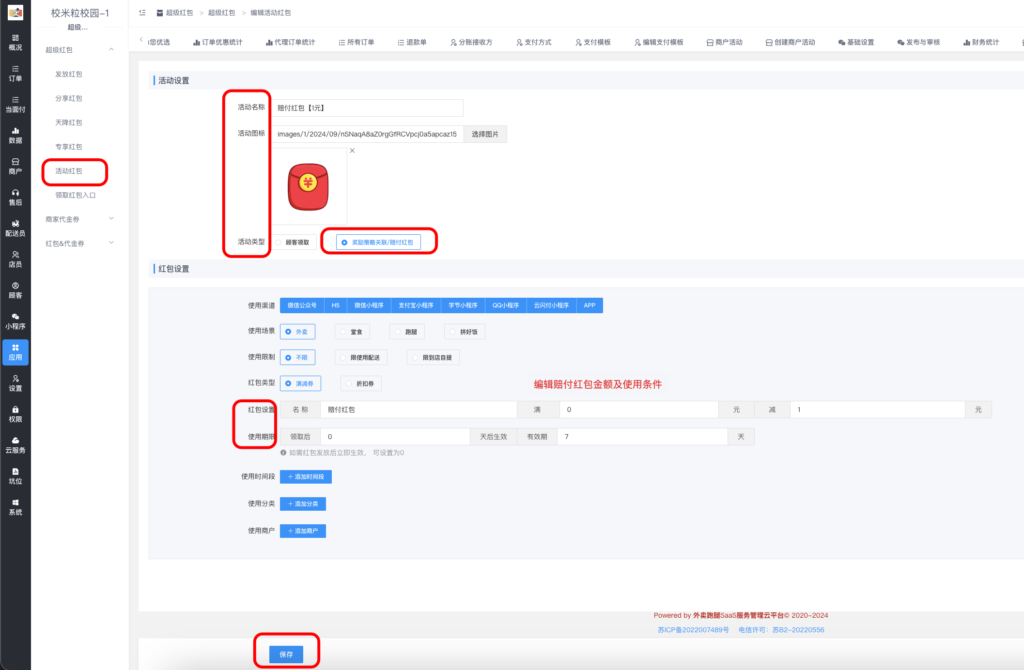Screen dimensions: 1024x670
Task: Click the red envelope image thumbnail
Action: [310, 186]
